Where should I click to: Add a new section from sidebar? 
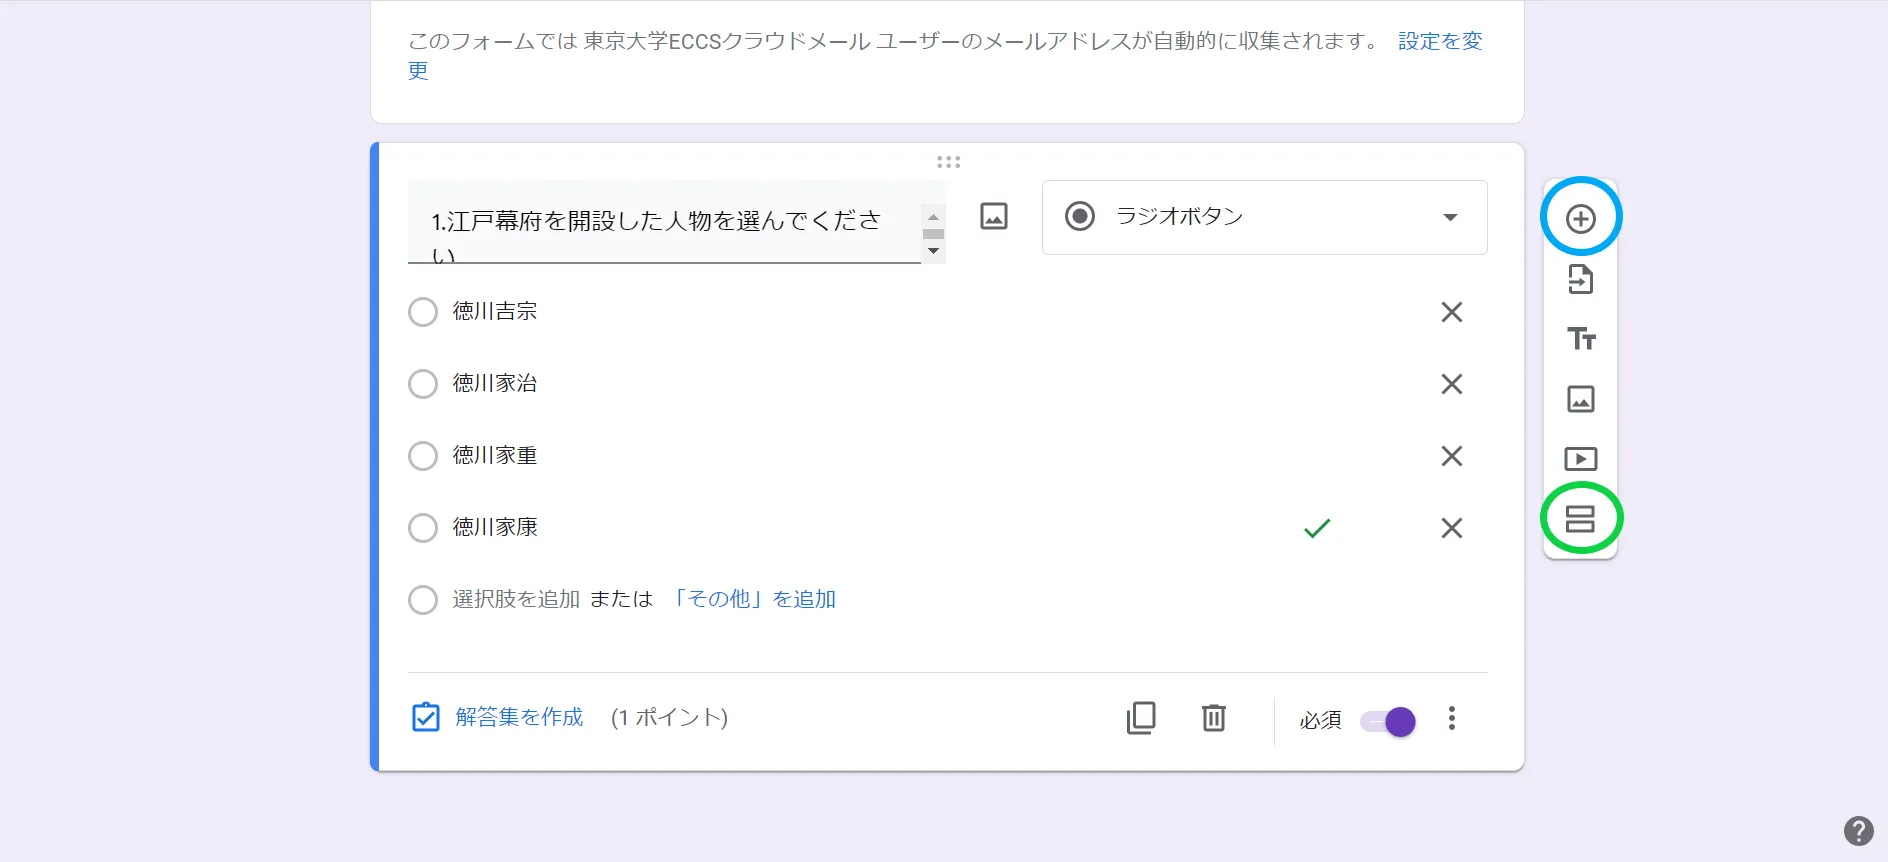point(1580,518)
